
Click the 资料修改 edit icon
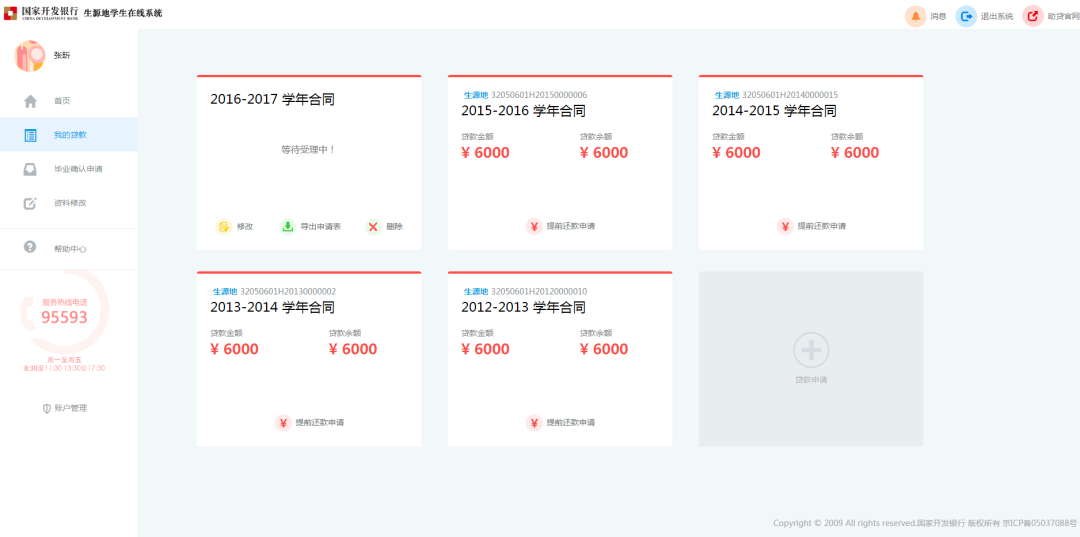click(30, 203)
